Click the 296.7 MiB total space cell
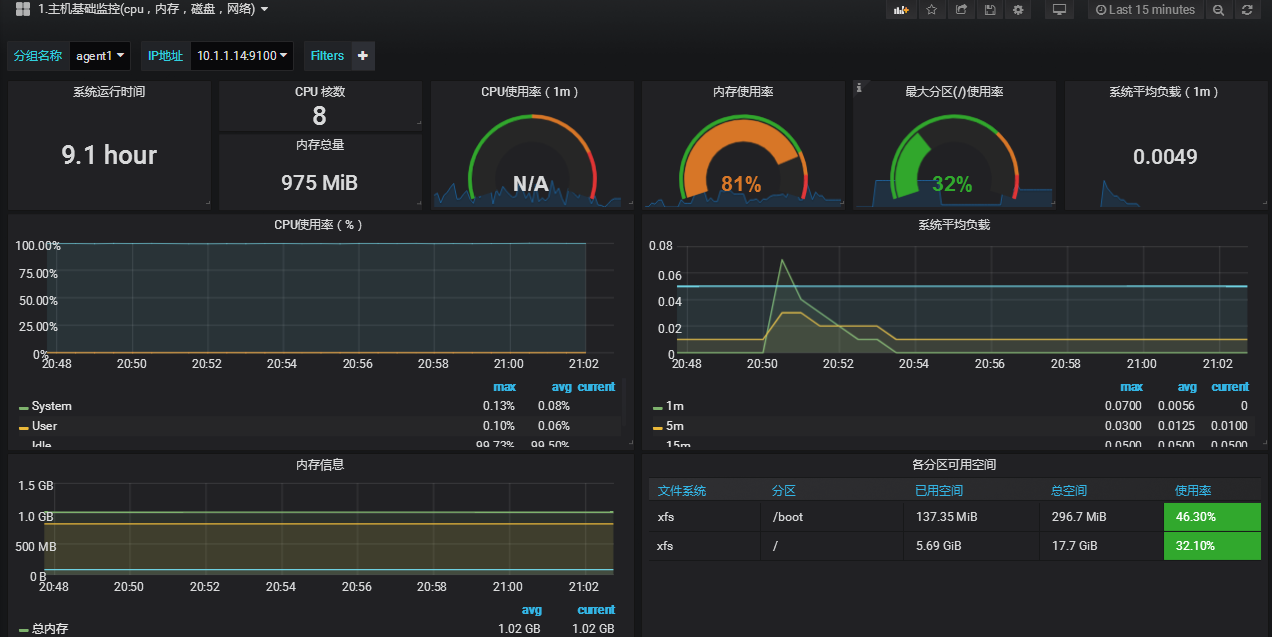 point(1100,517)
